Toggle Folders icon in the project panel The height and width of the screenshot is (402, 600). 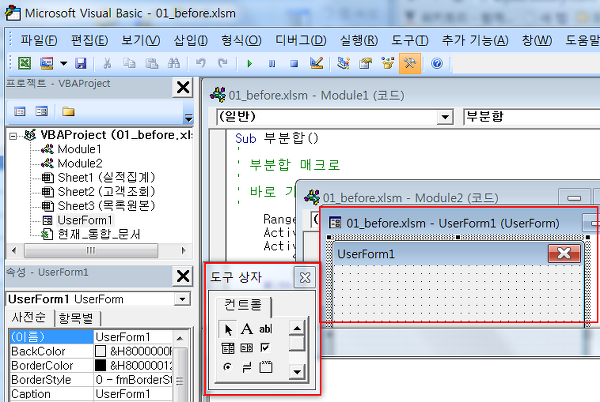tap(68, 112)
